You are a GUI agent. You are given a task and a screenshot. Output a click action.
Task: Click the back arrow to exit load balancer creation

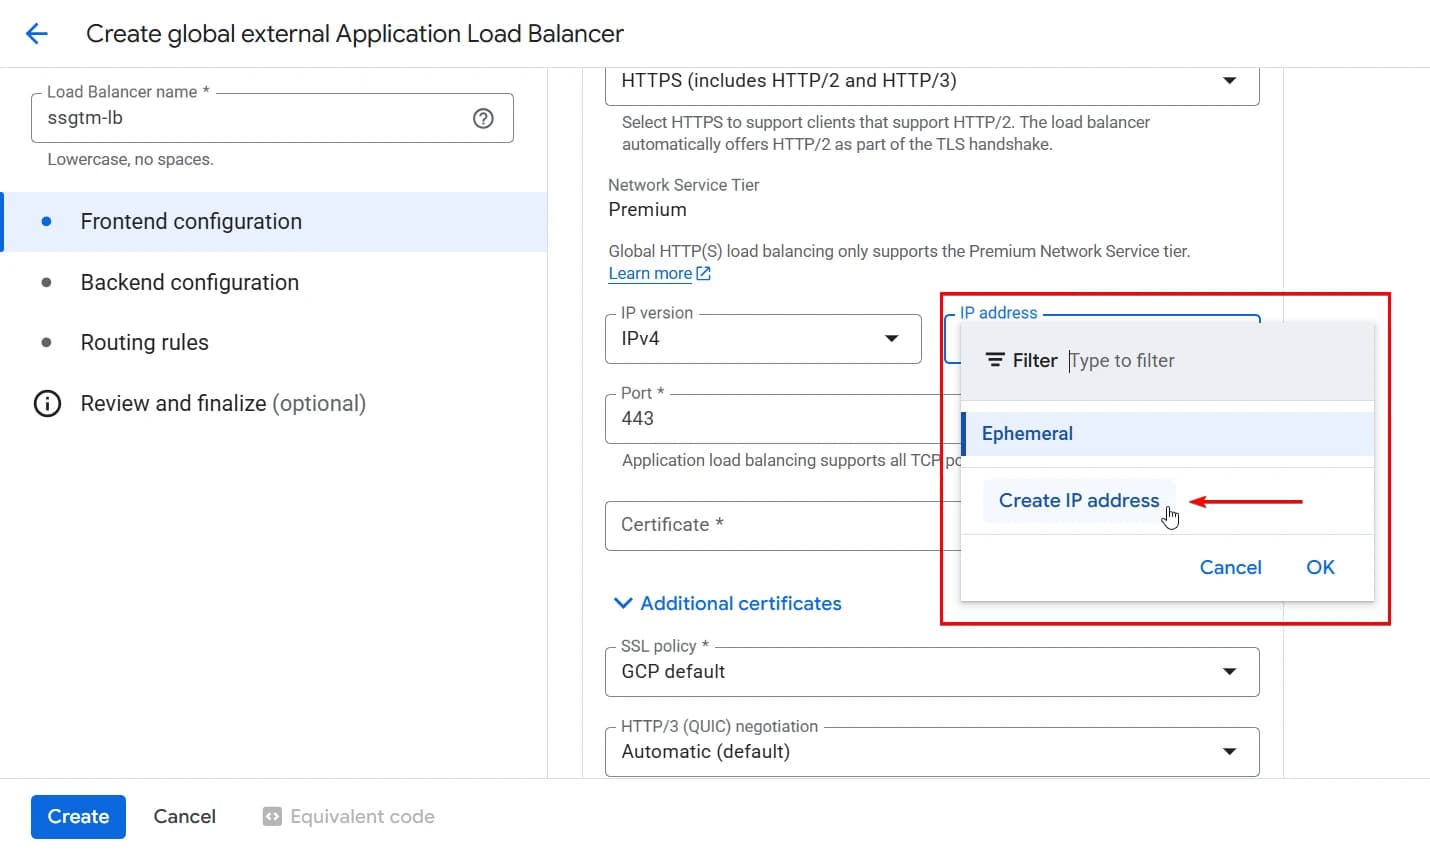coord(36,33)
